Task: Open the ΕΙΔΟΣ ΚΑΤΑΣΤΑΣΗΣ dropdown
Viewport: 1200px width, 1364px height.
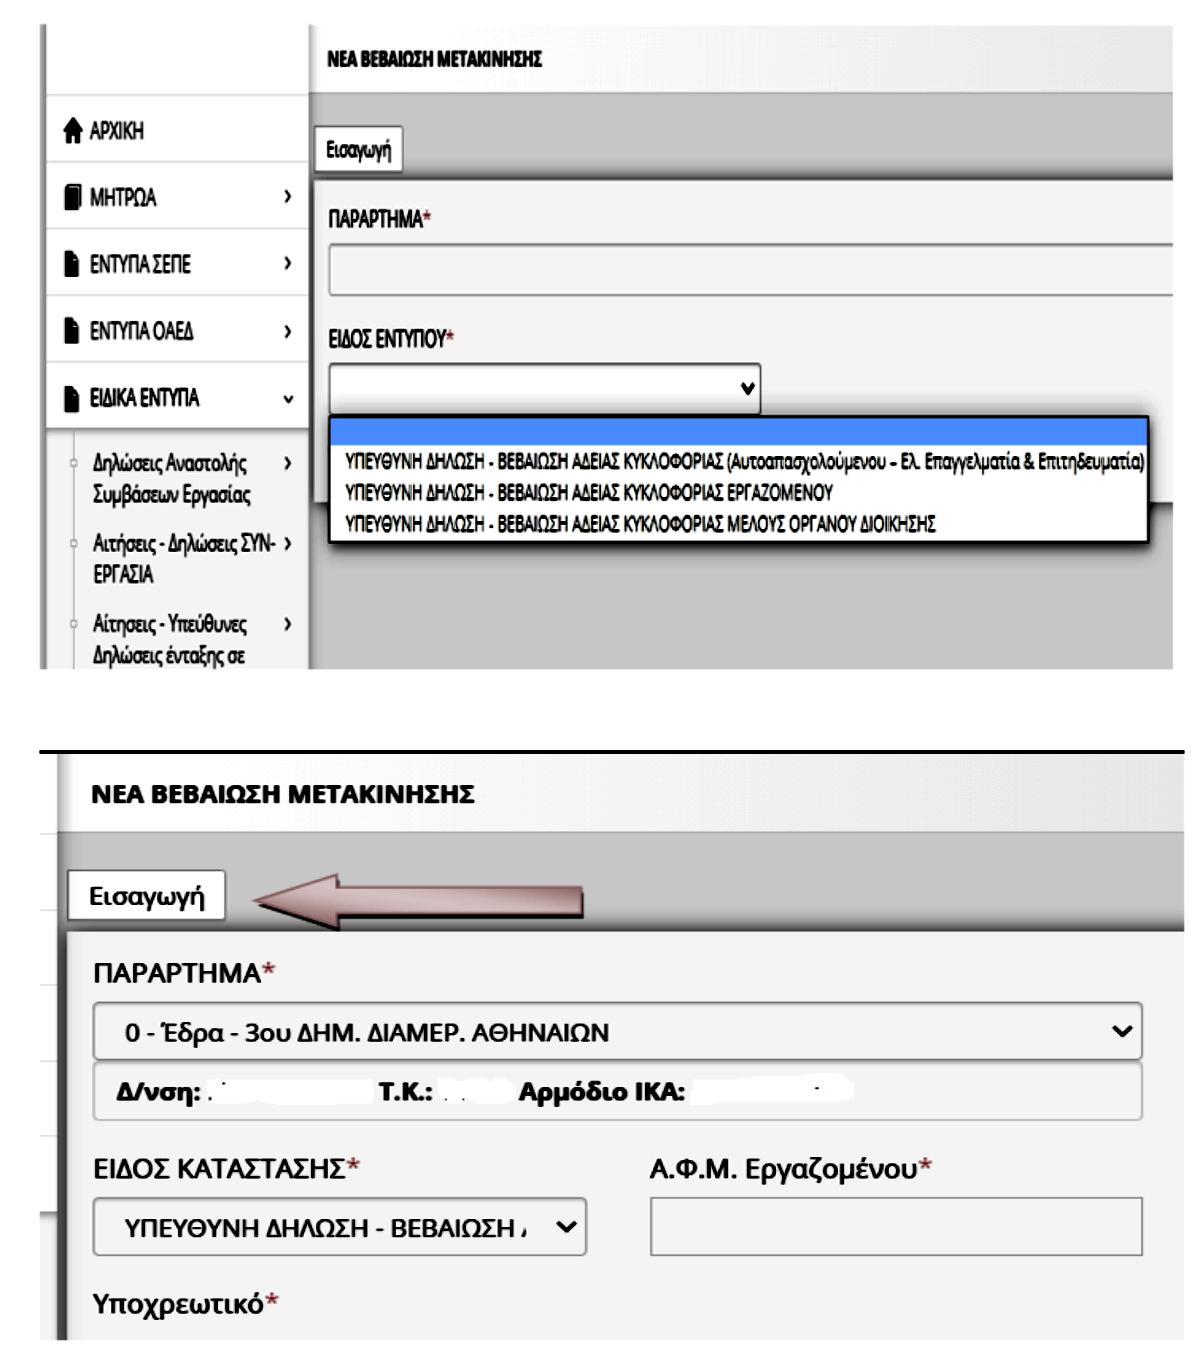Action: point(339,1227)
